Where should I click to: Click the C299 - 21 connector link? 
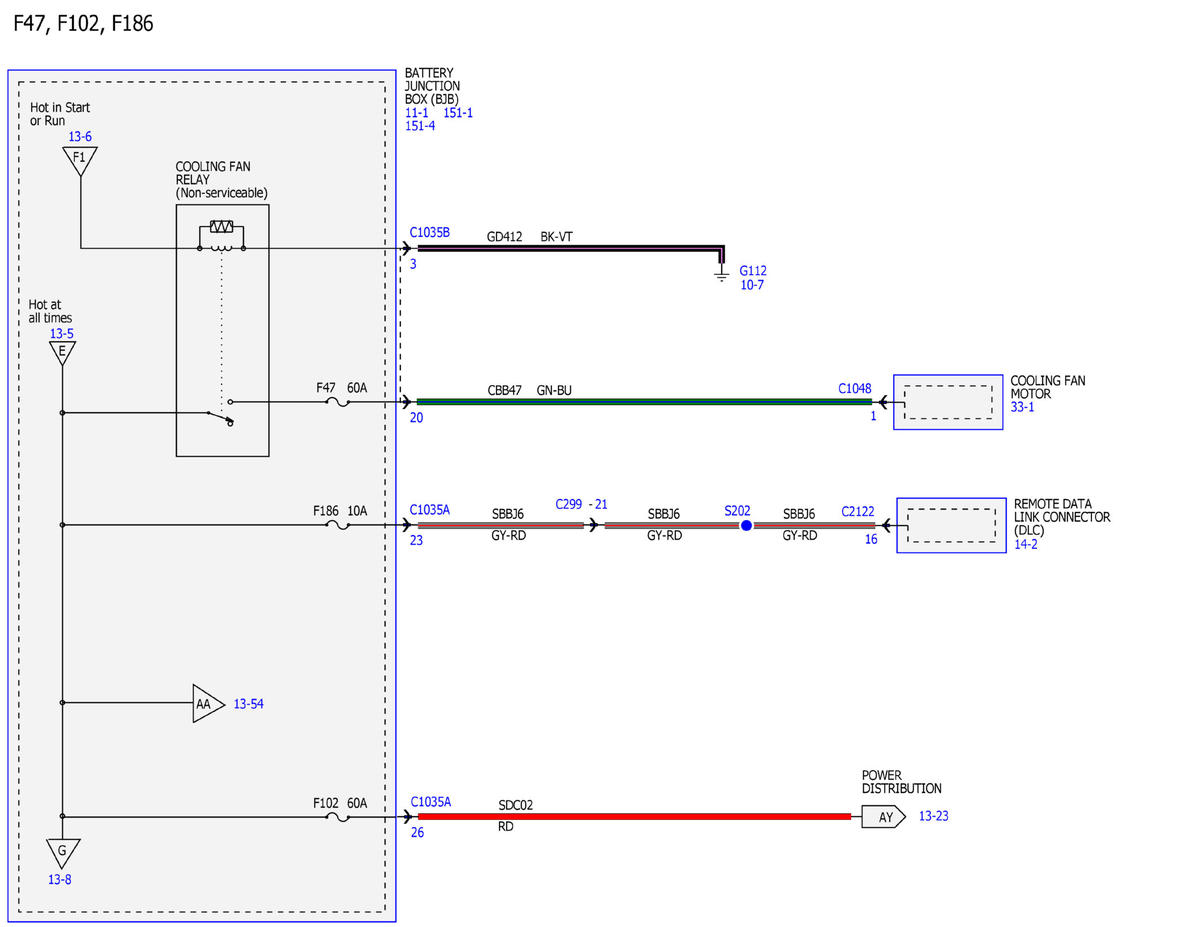pyautogui.click(x=581, y=504)
